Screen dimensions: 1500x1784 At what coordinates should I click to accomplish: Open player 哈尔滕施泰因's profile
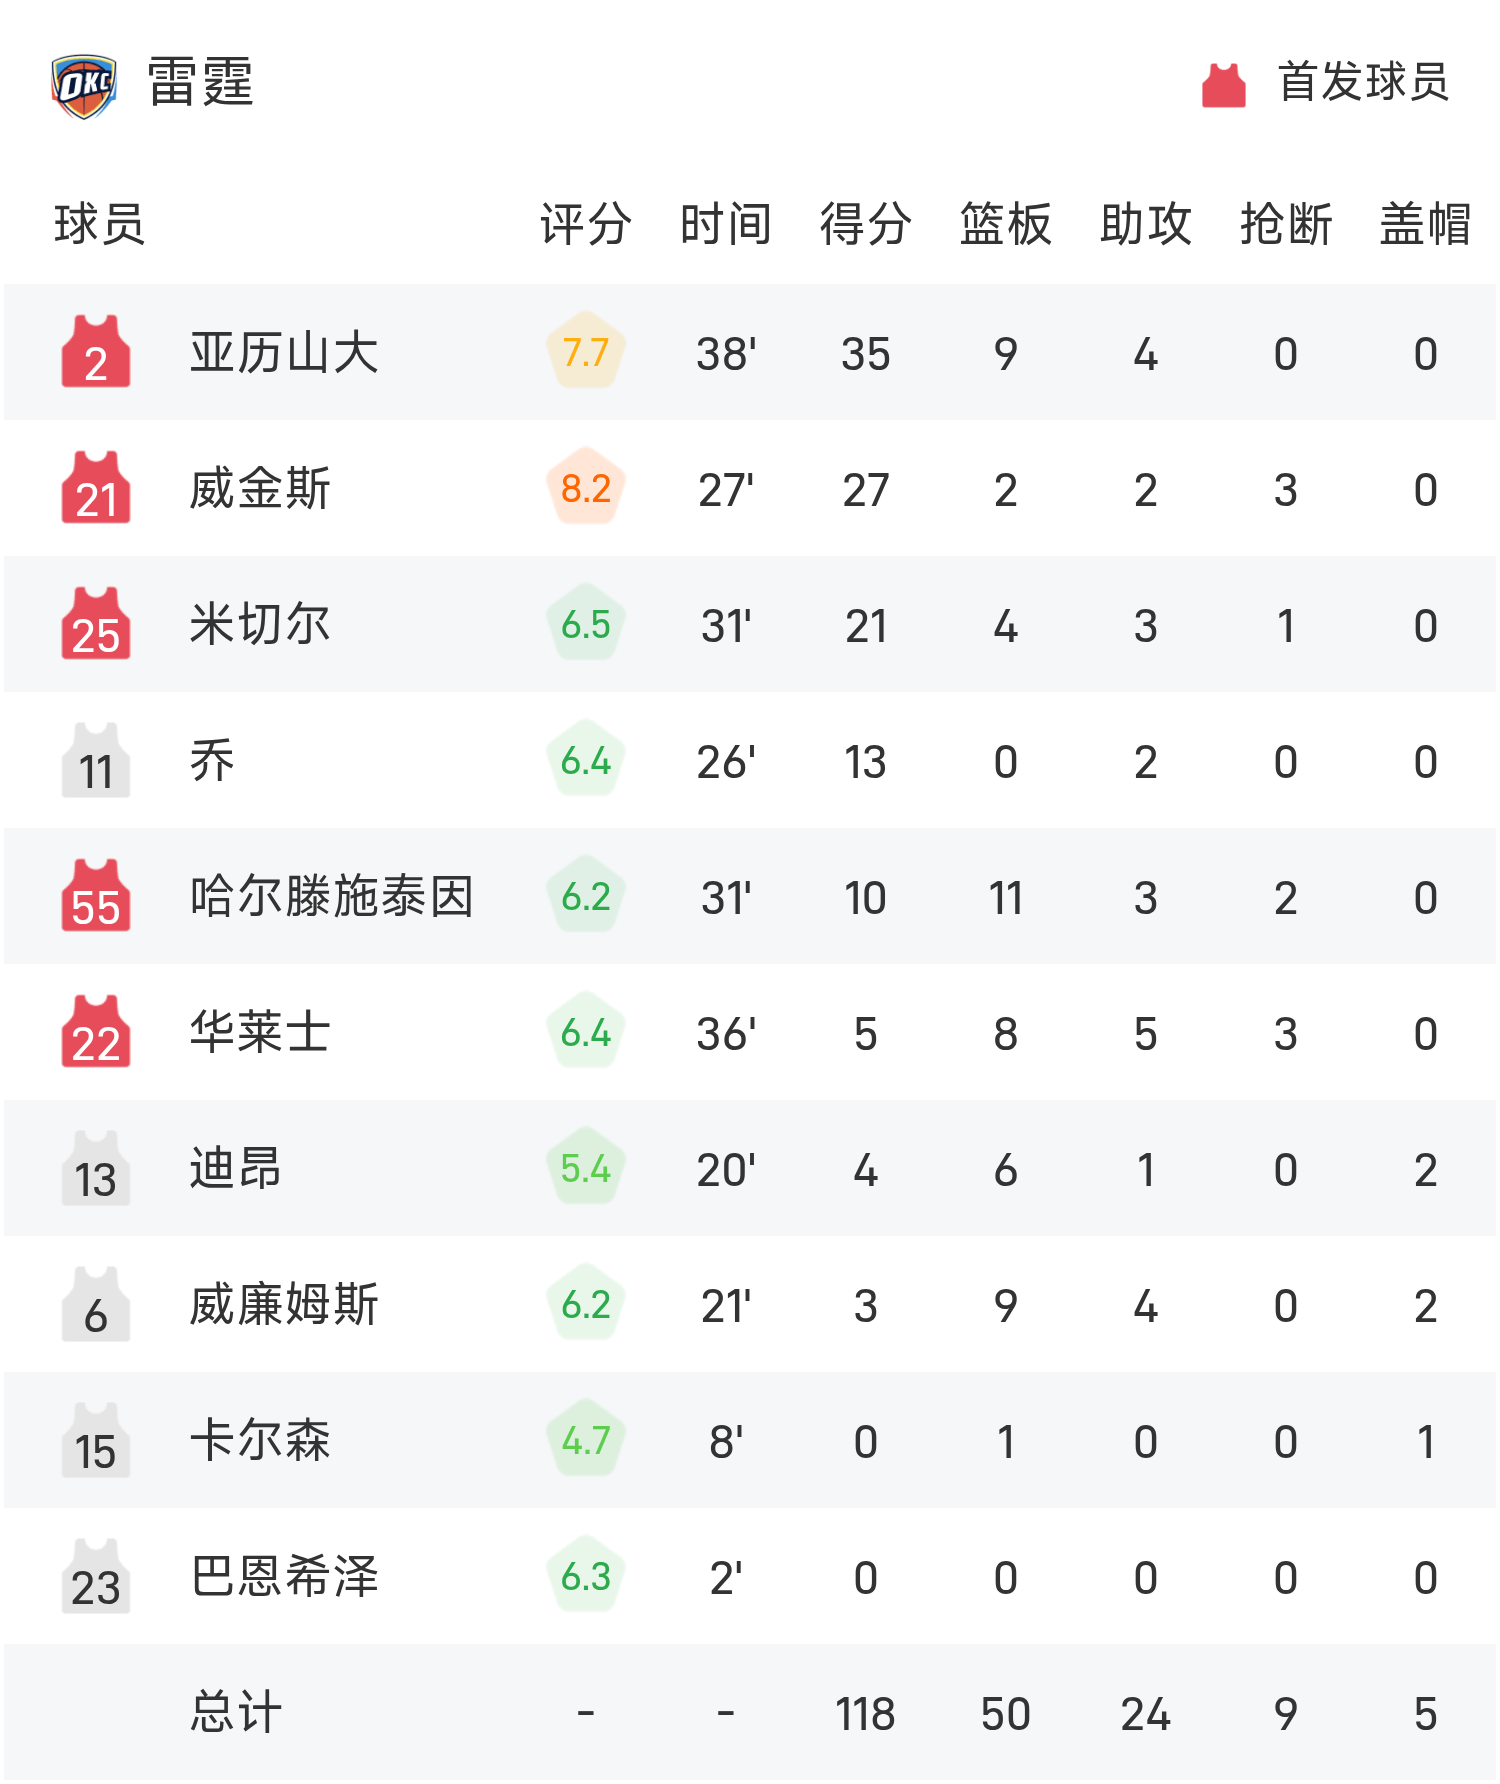point(331,896)
